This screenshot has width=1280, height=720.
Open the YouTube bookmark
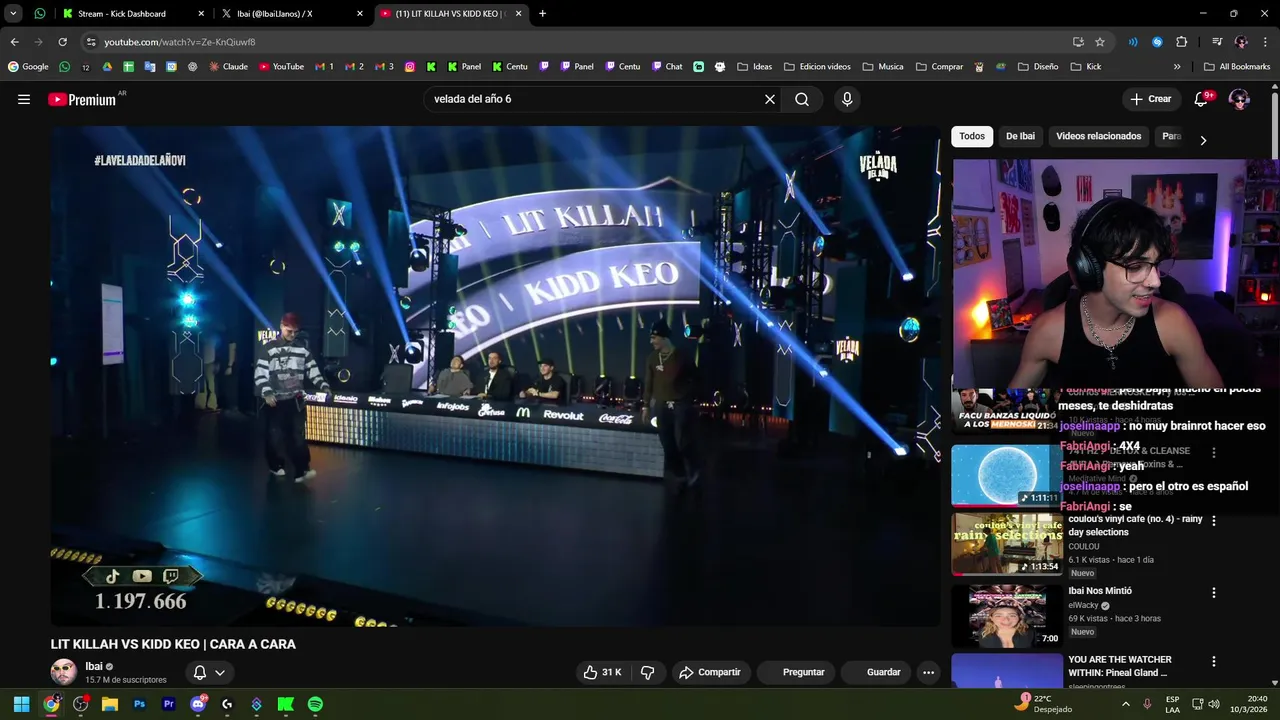click(x=281, y=67)
